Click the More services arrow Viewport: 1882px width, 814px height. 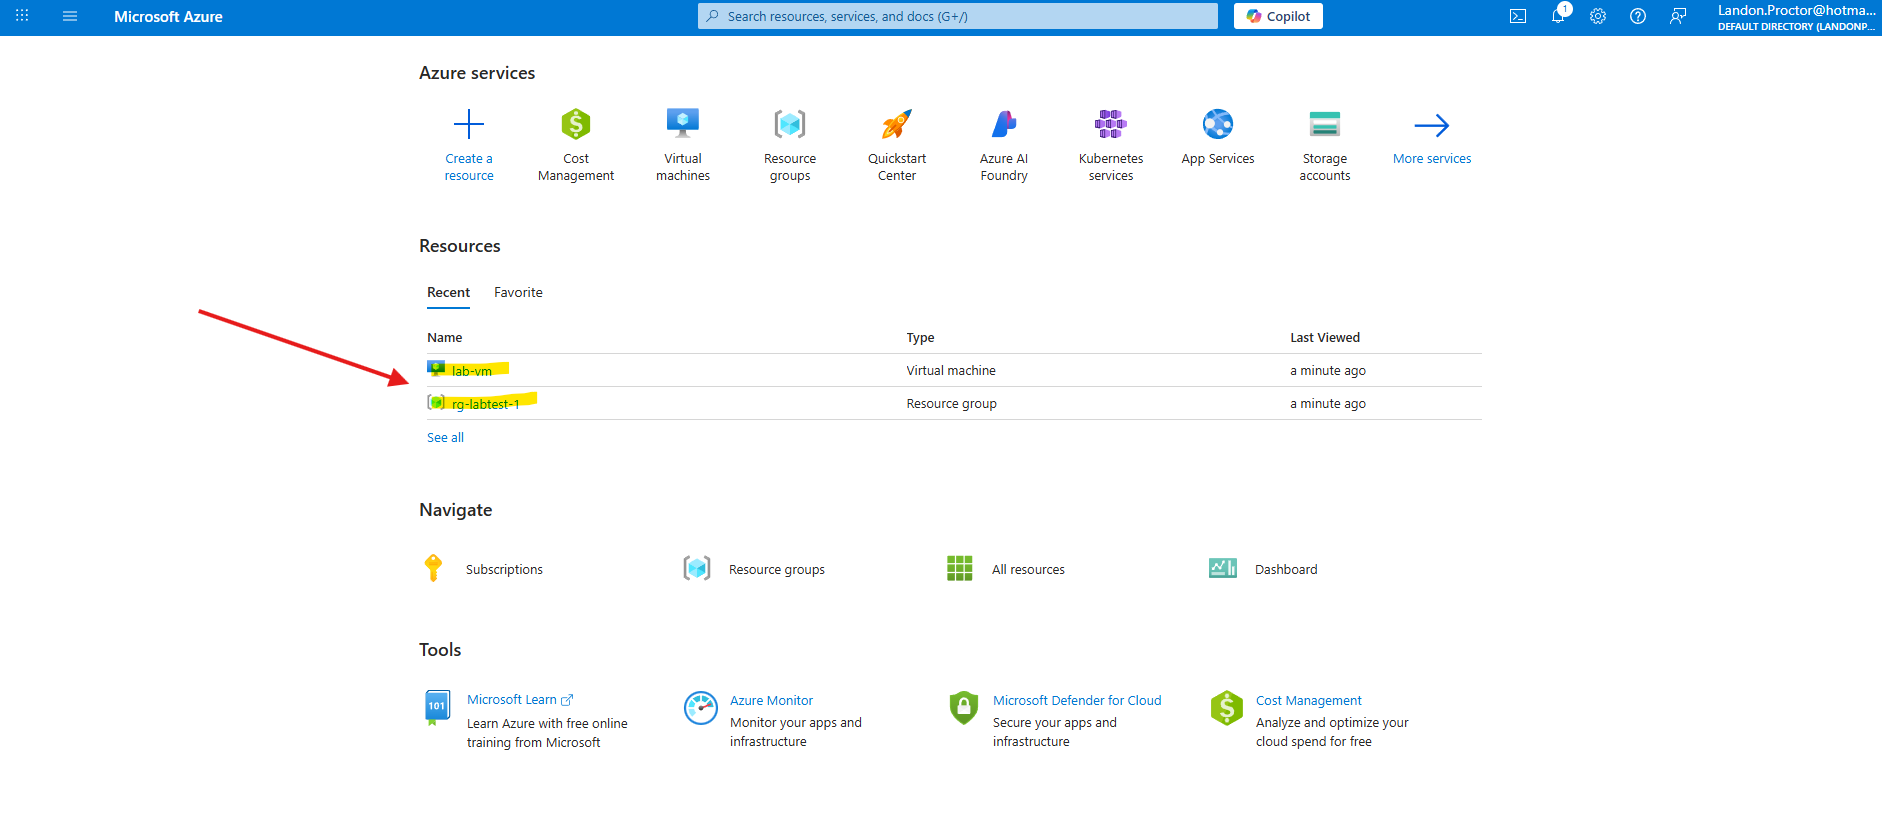coord(1432,125)
